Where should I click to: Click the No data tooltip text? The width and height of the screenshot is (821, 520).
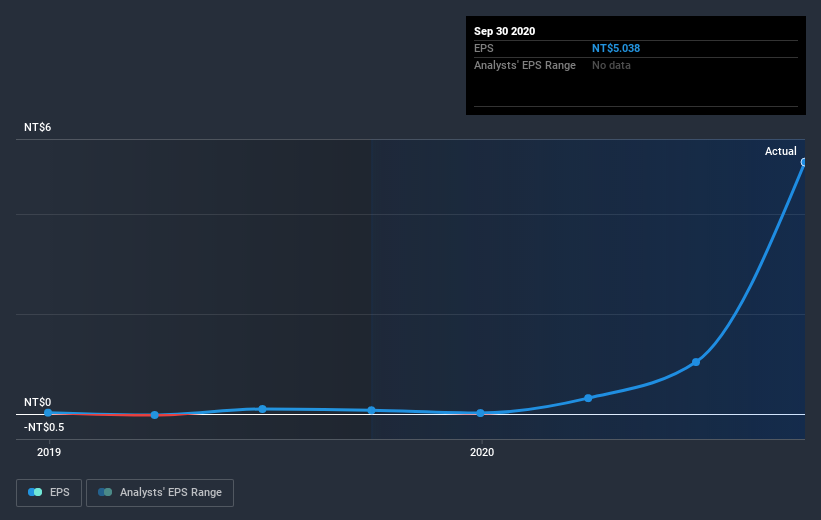tap(611, 65)
